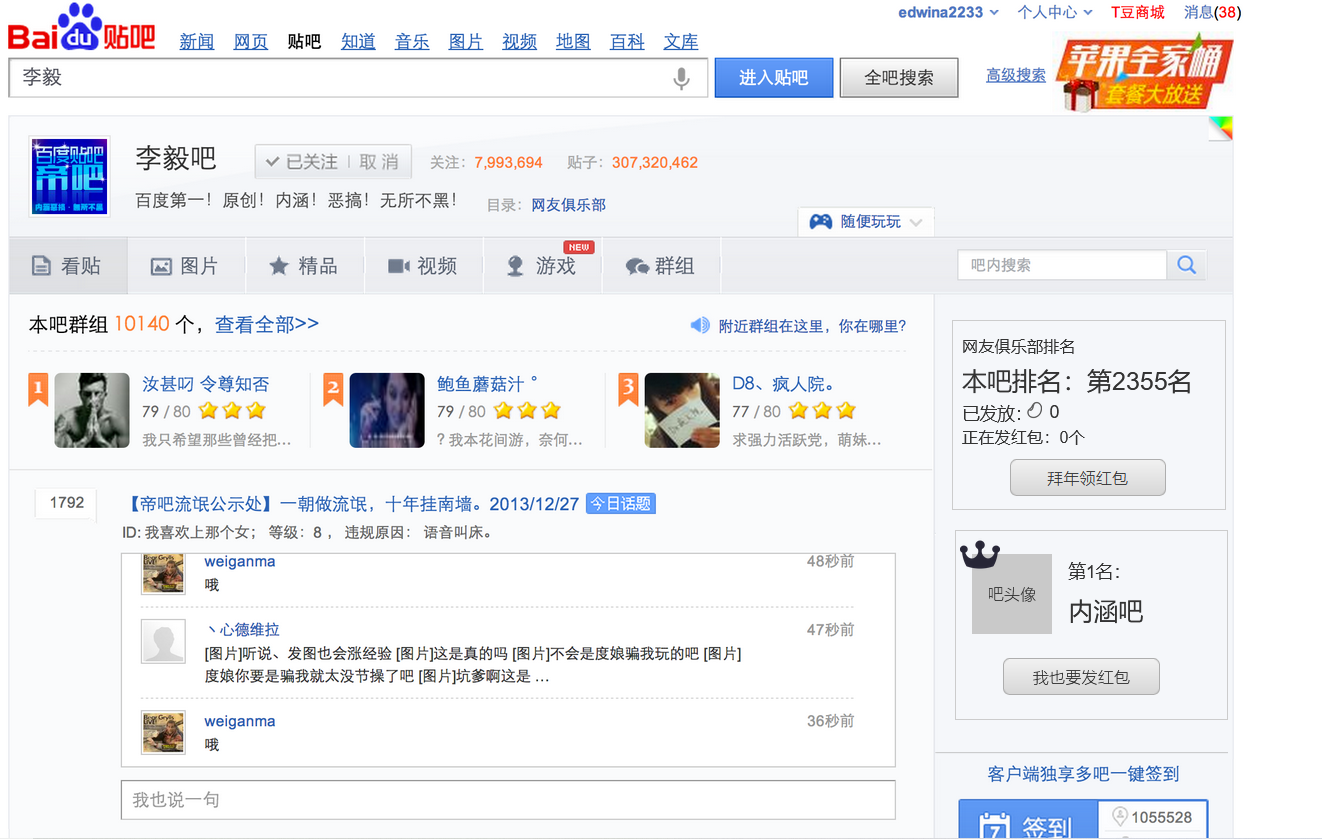
Task: Click the calendar icon on 签到 button
Action: pos(994,826)
